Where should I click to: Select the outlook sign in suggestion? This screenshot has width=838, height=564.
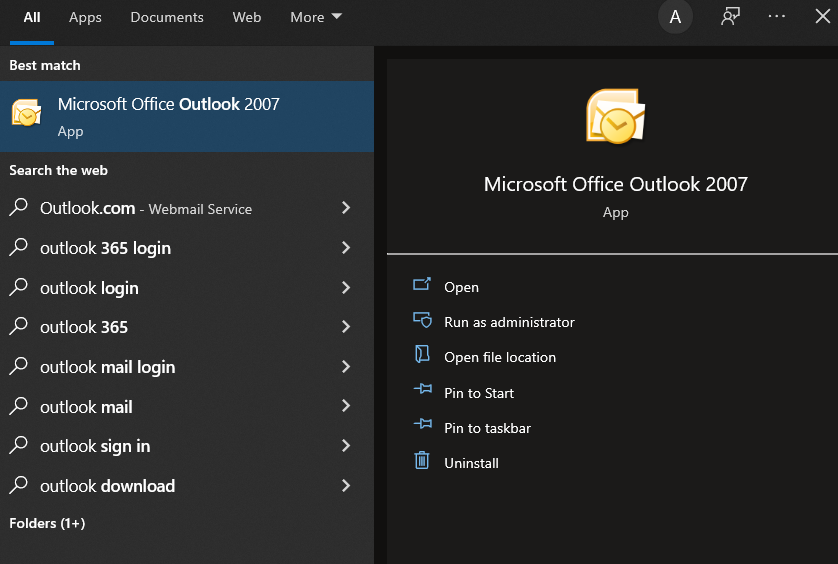[187, 446]
